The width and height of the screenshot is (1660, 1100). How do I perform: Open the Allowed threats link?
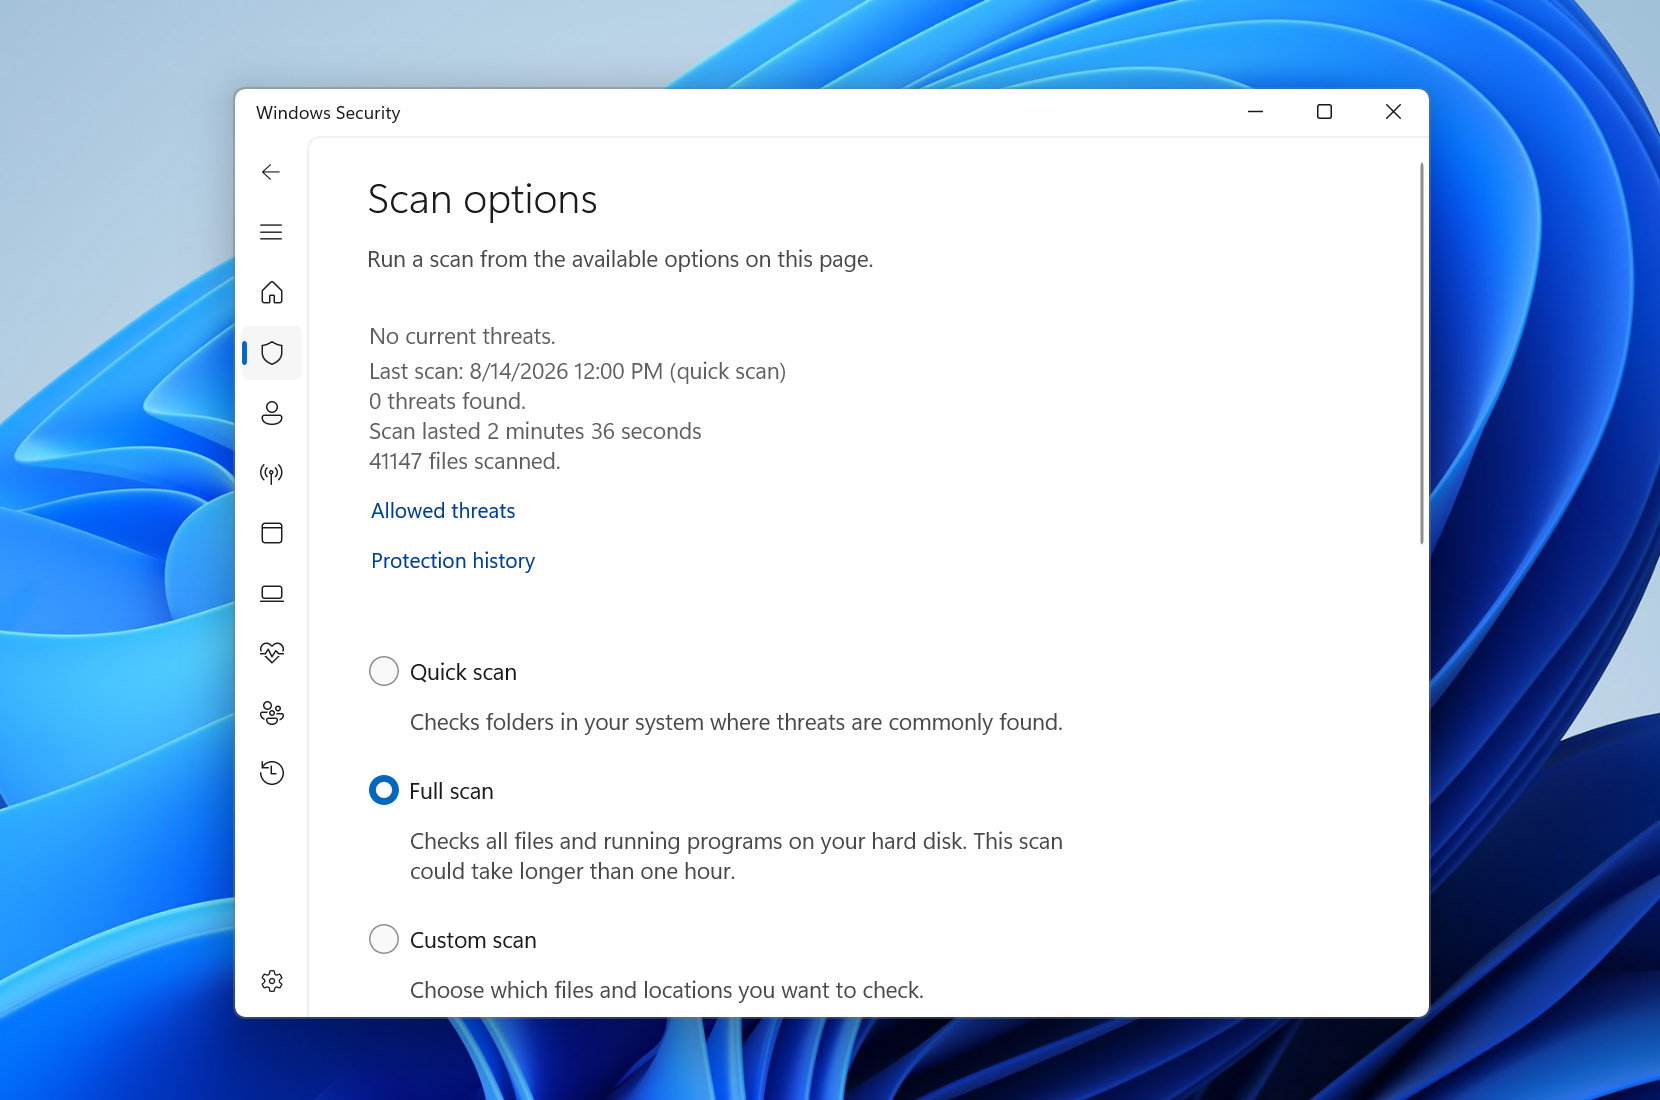tap(443, 511)
